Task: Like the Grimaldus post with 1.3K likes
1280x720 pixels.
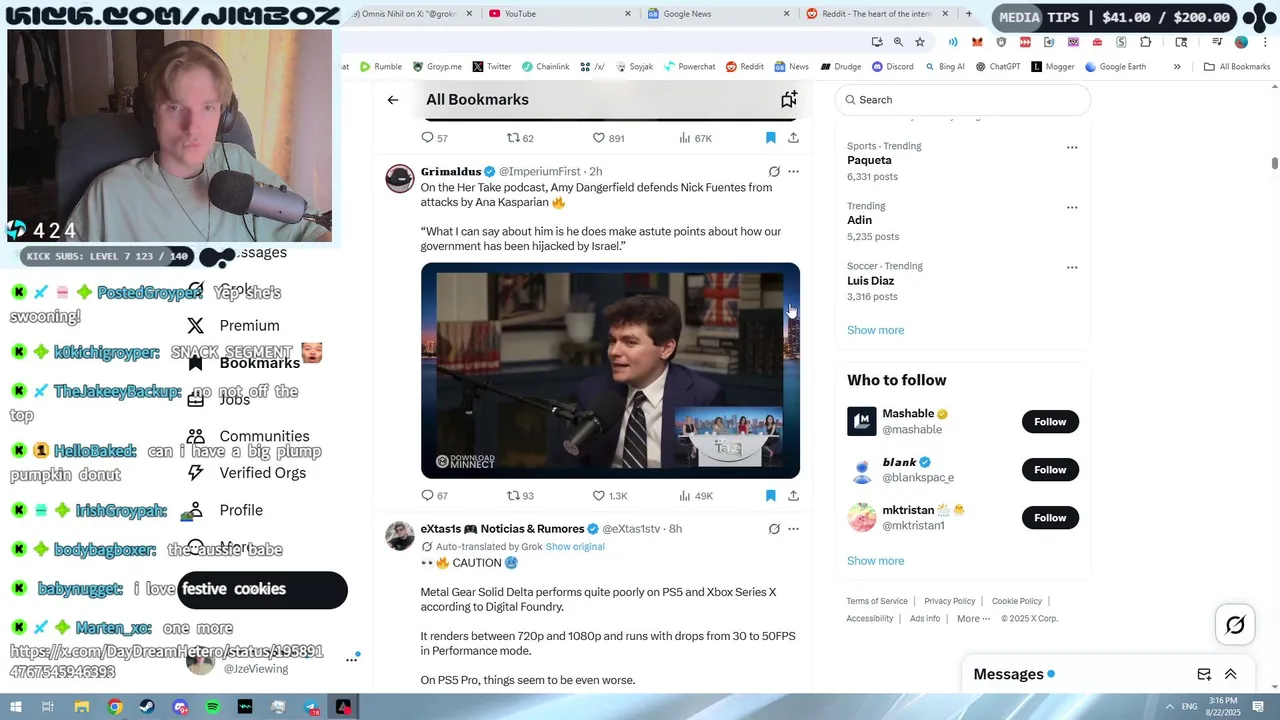Action: [x=610, y=496]
